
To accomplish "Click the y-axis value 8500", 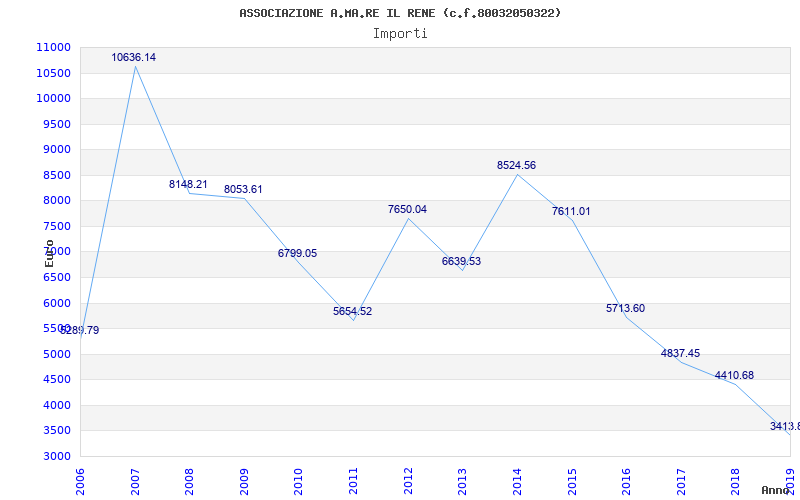I will (x=56, y=175).
